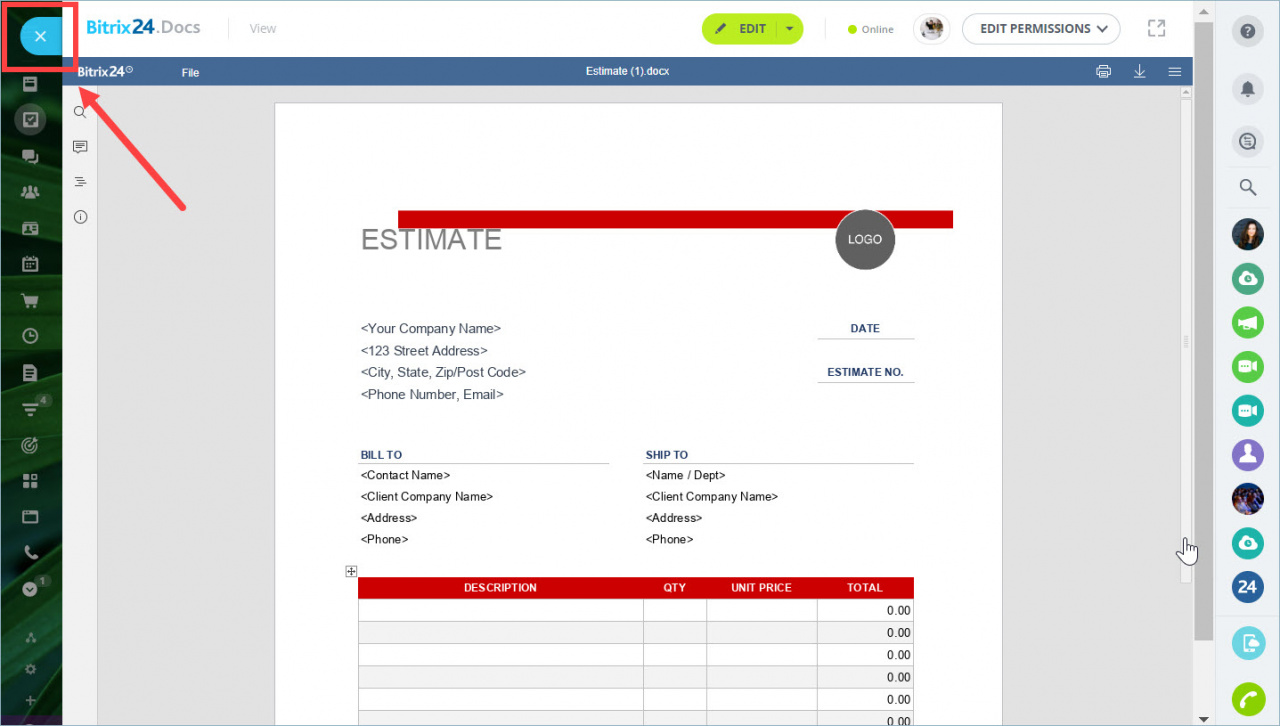Click the Bitrix24.Docs logo
The height and width of the screenshot is (726, 1280).
coord(143,28)
